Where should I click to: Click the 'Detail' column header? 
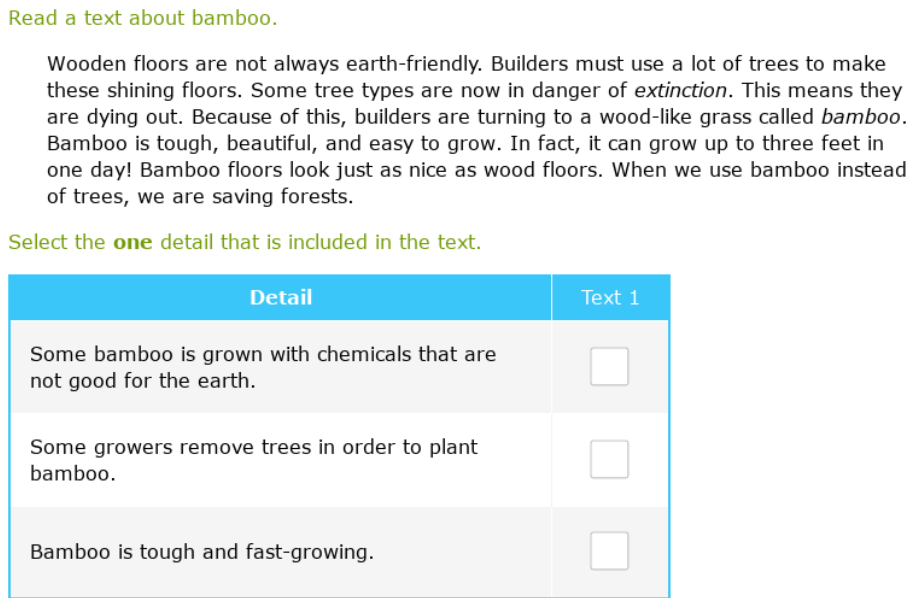(280, 297)
